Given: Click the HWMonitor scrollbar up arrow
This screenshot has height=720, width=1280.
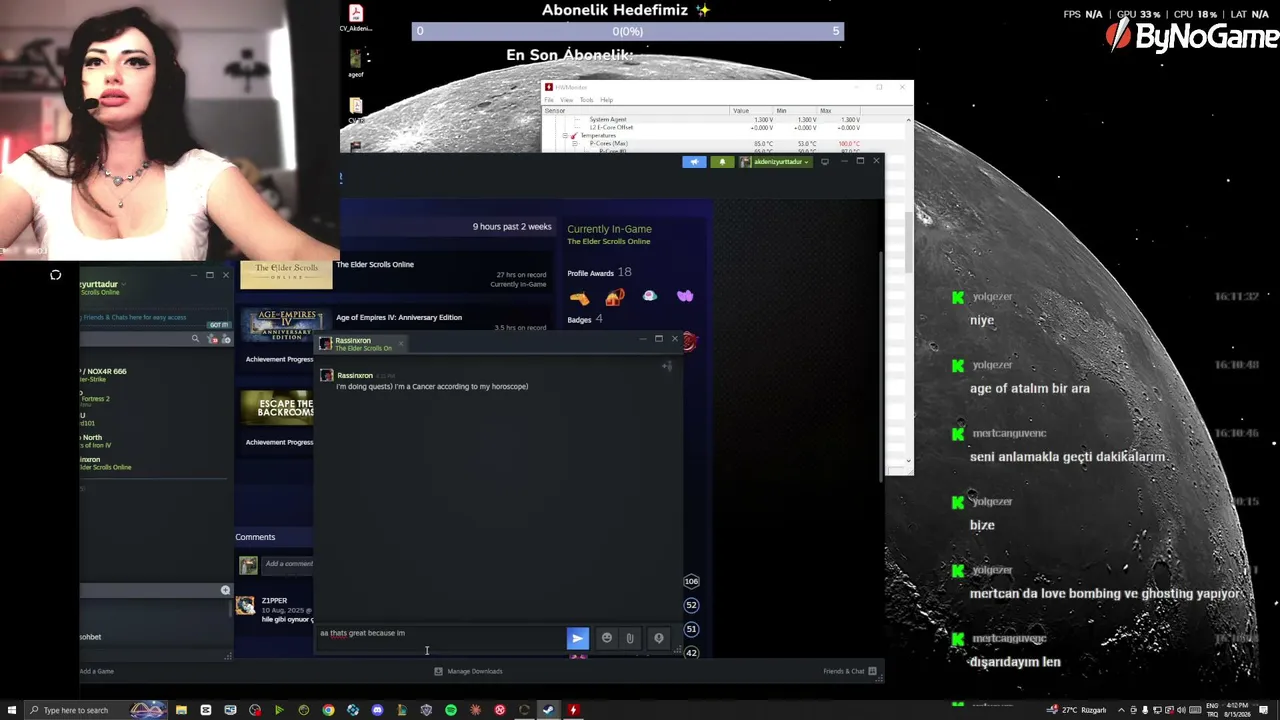Looking at the screenshot, I should coord(908,120).
